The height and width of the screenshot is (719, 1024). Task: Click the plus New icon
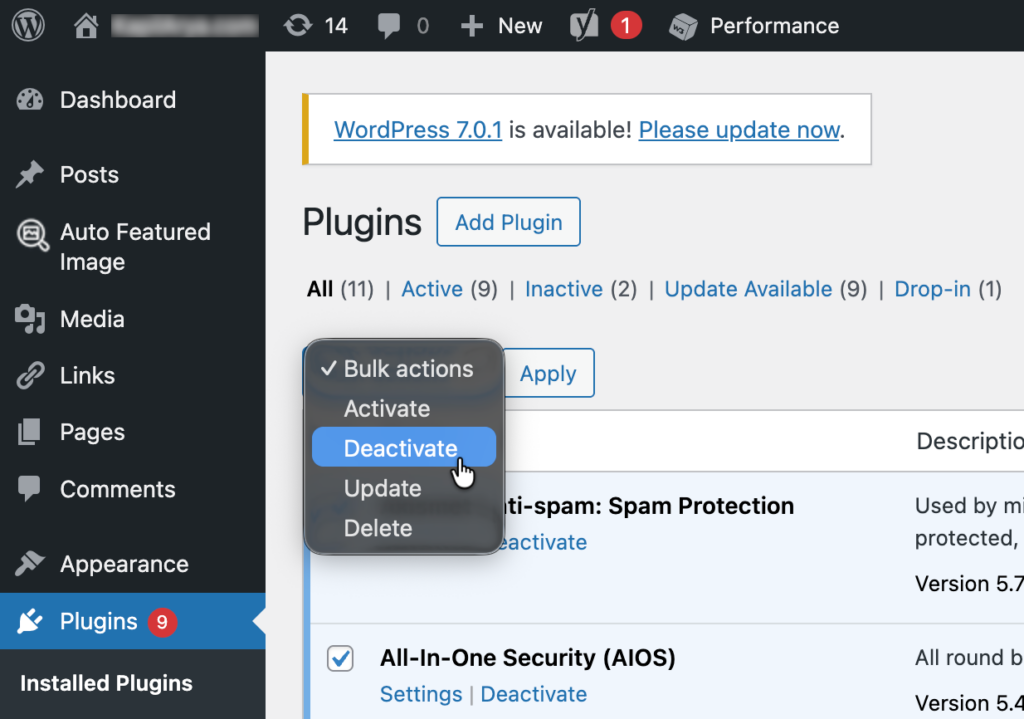coord(472,26)
